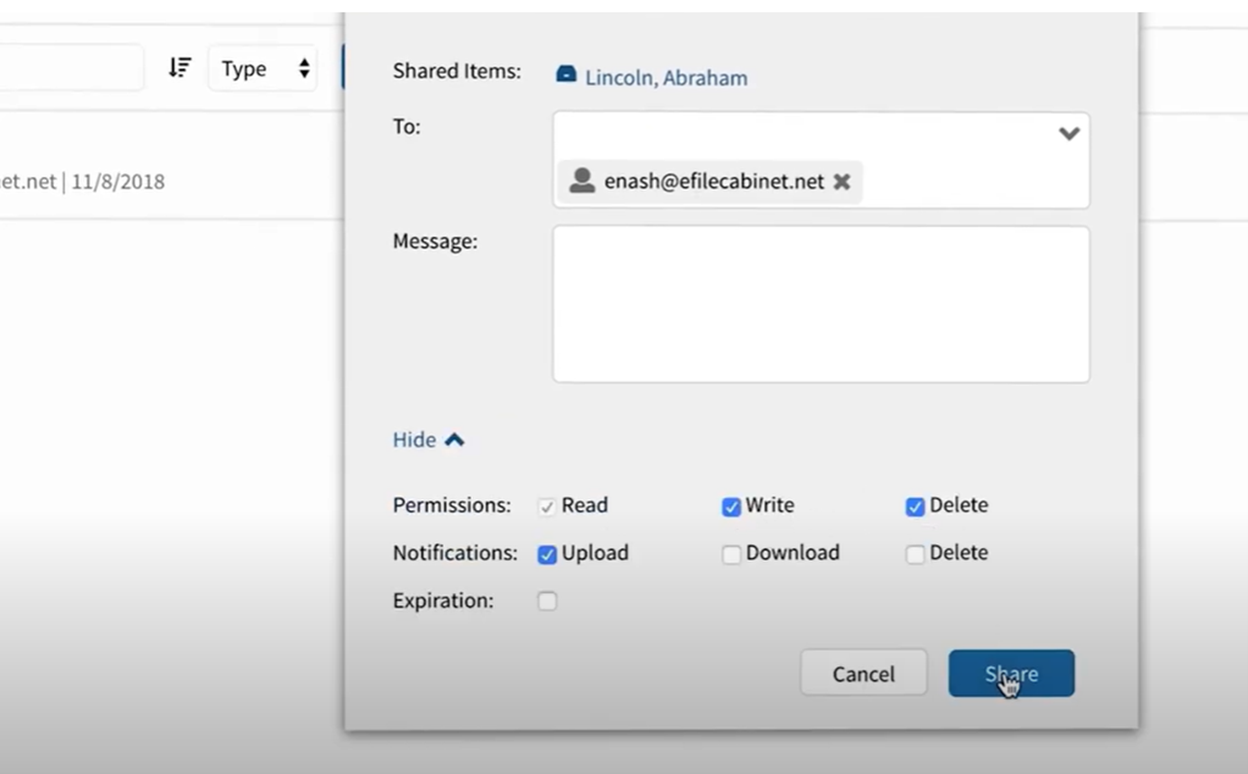Cancel the share dialog
Image resolution: width=1248 pixels, height=774 pixels.
tap(864, 673)
